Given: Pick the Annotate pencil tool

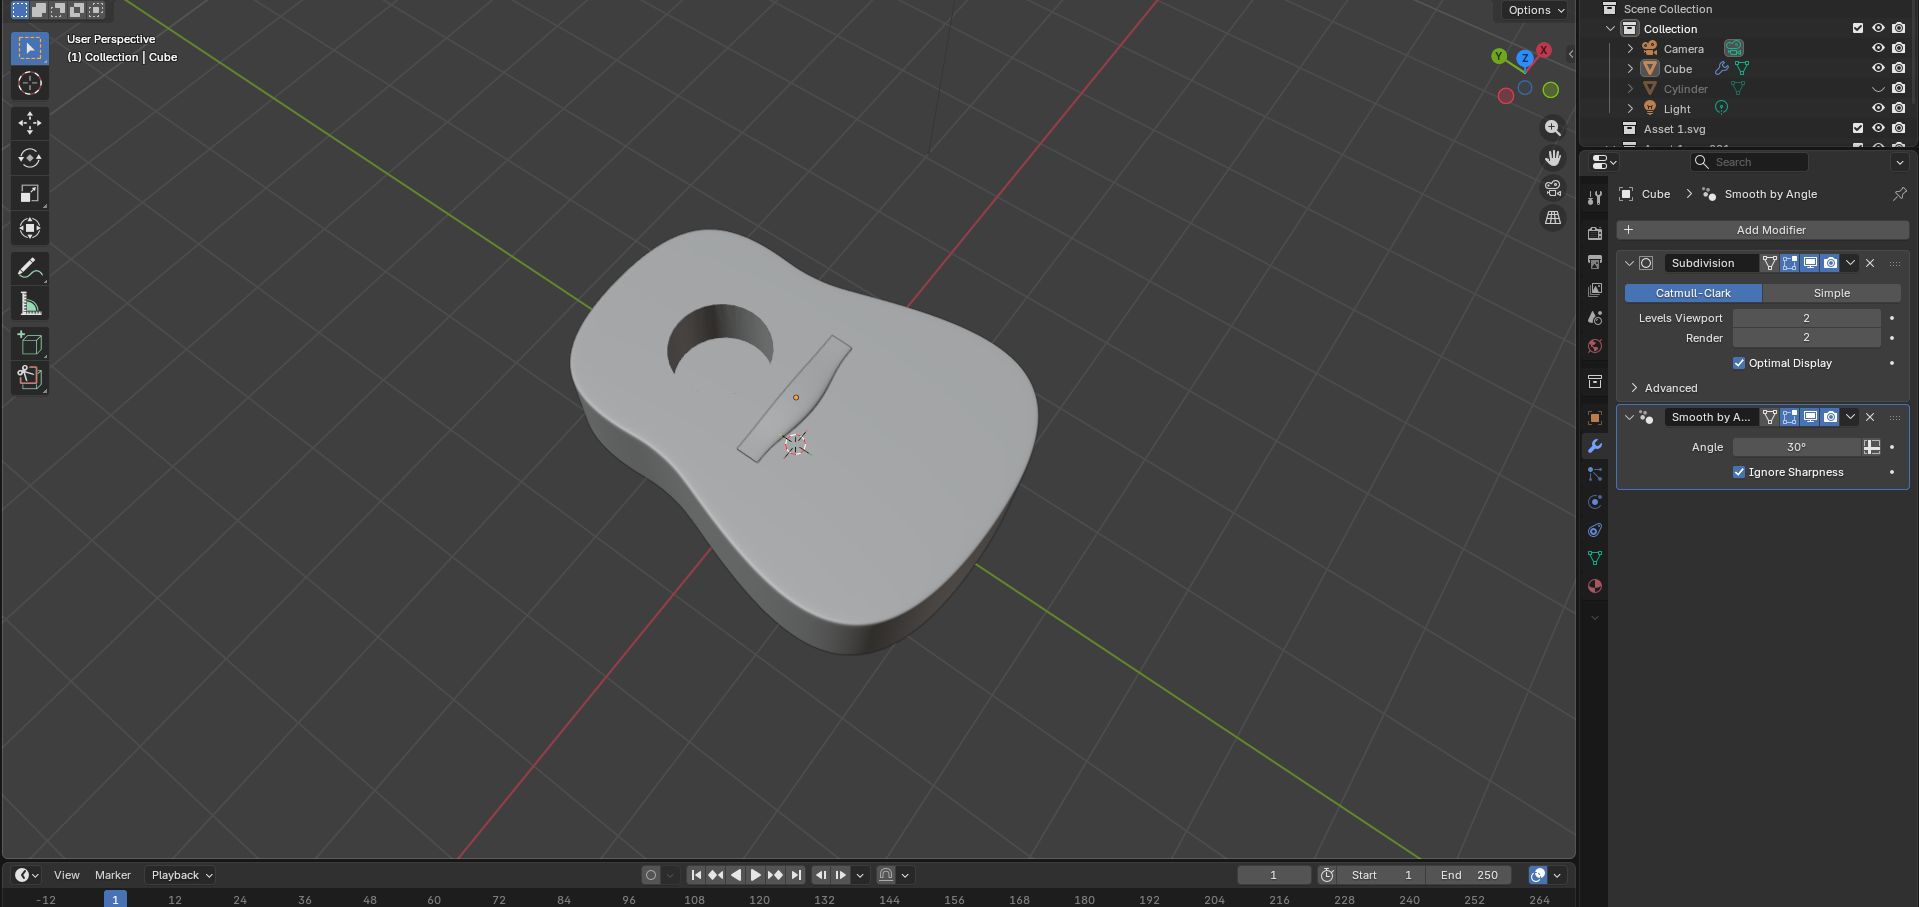Looking at the screenshot, I should (x=30, y=268).
